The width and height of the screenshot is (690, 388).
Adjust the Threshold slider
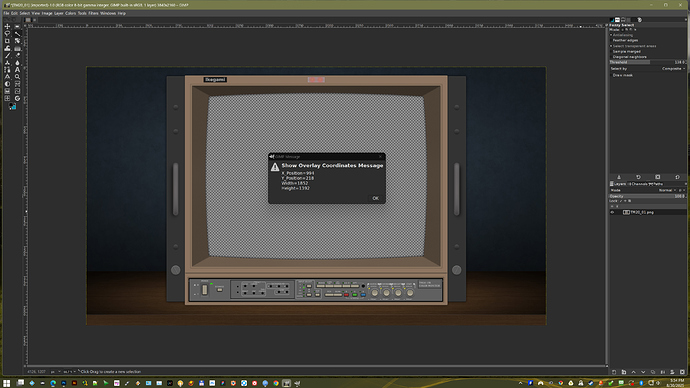click(647, 62)
